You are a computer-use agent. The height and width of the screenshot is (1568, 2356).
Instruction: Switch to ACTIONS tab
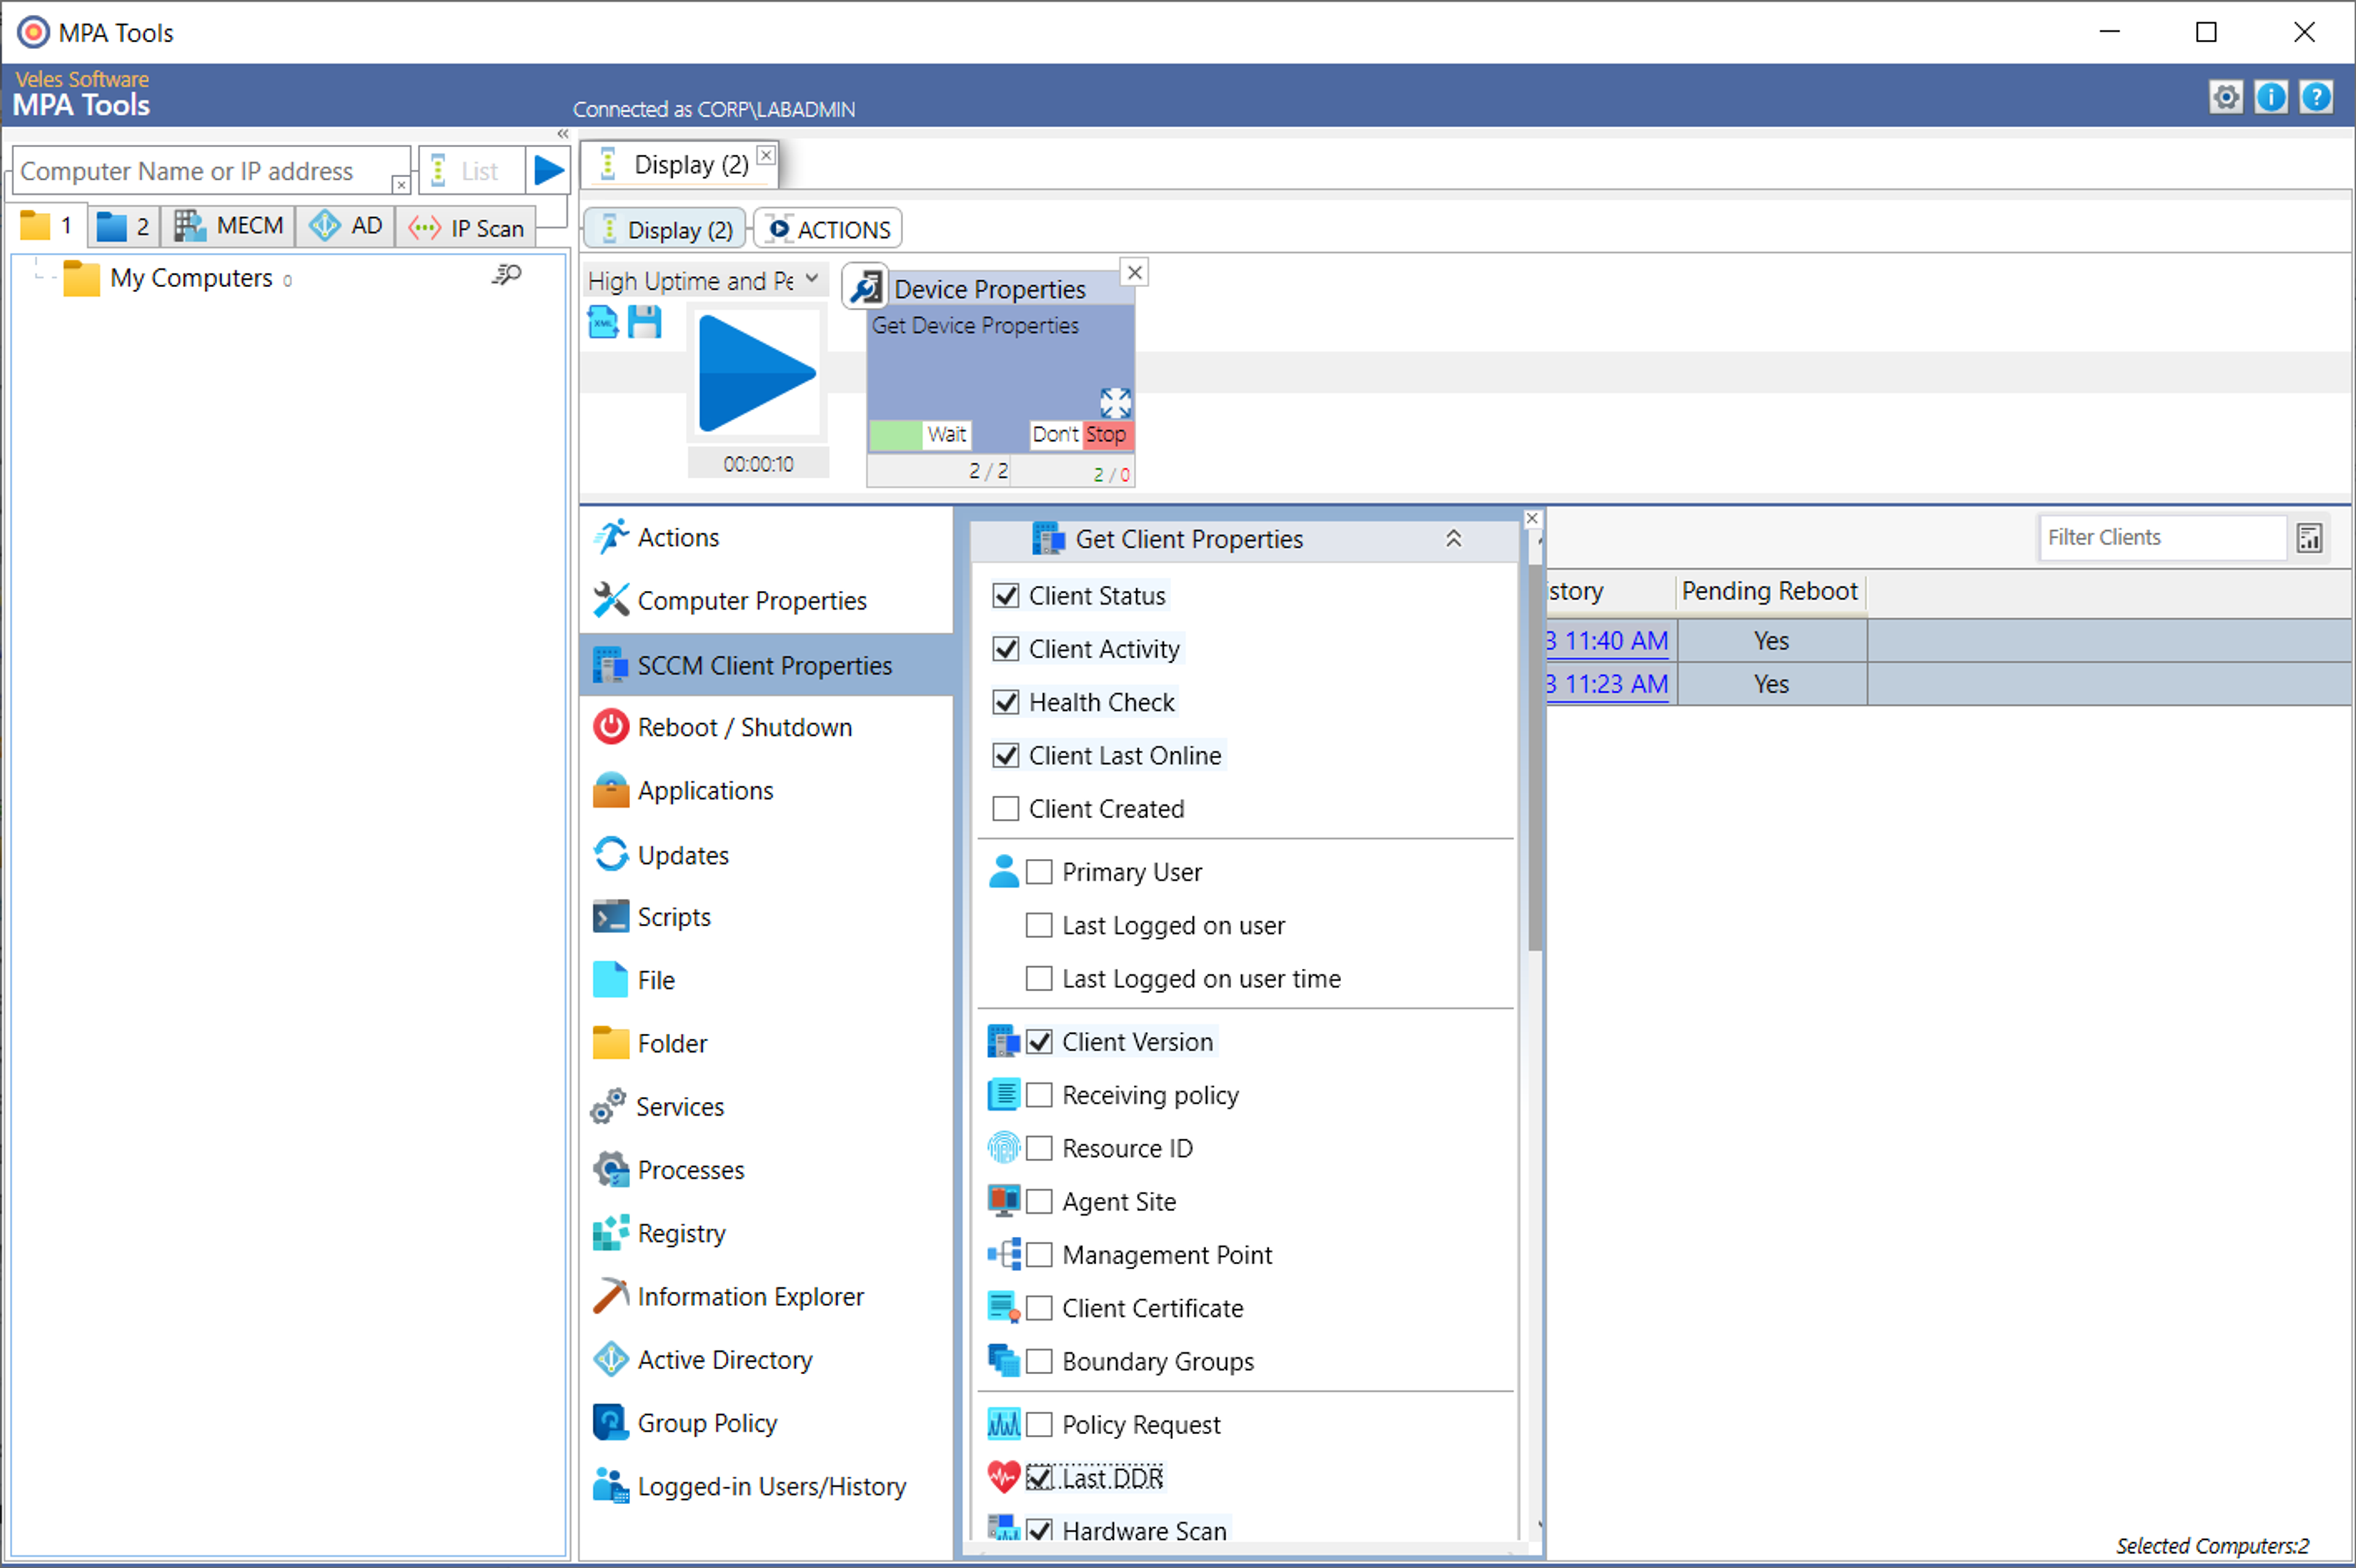829,229
